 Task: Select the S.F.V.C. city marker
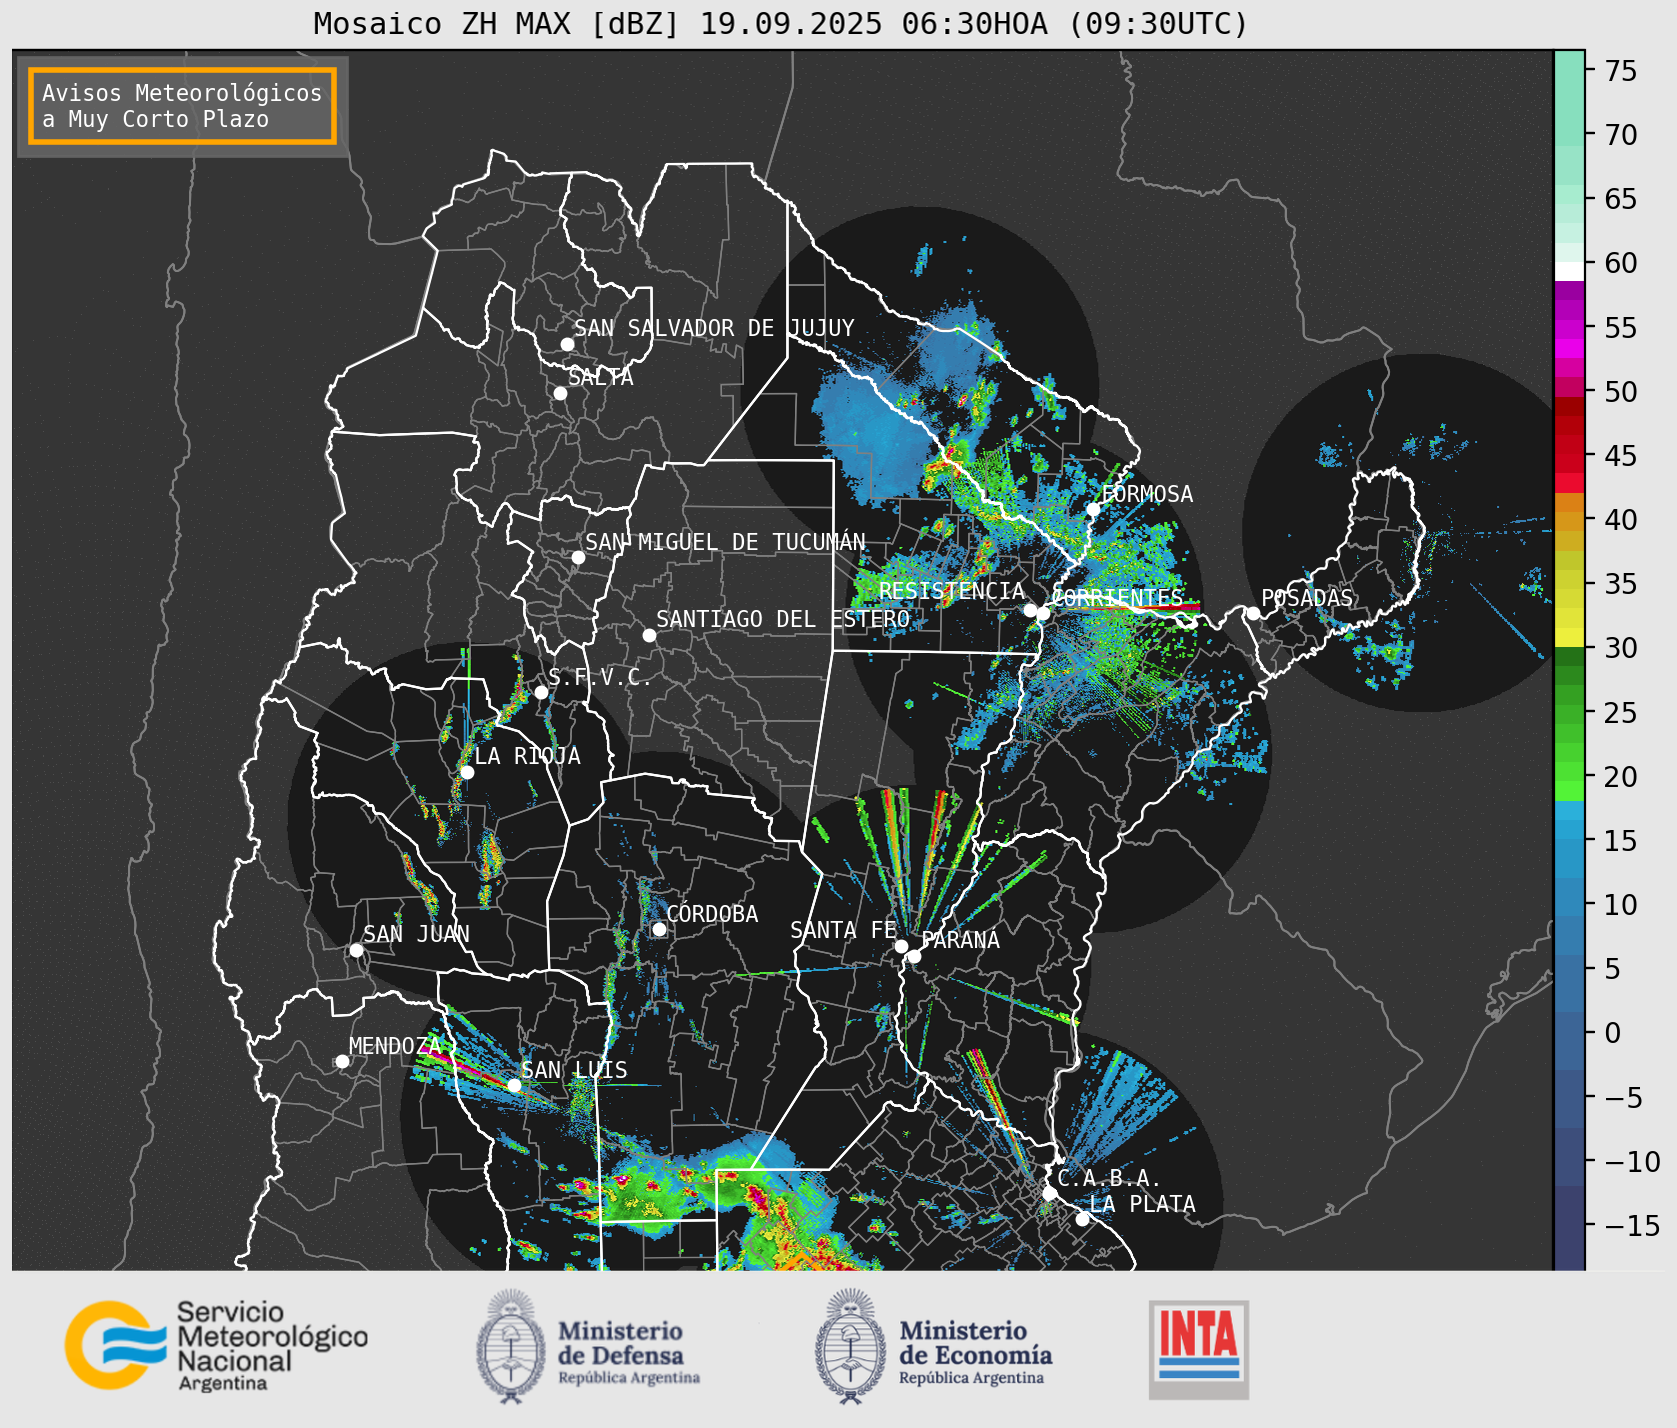tap(541, 692)
